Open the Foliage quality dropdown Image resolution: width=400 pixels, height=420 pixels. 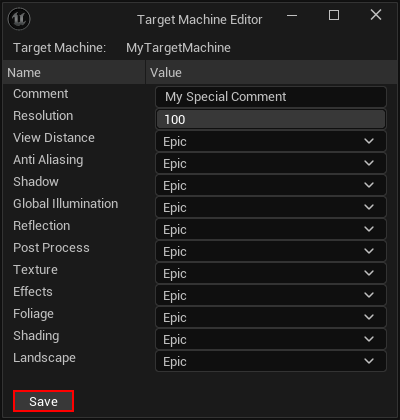pyautogui.click(x=271, y=317)
